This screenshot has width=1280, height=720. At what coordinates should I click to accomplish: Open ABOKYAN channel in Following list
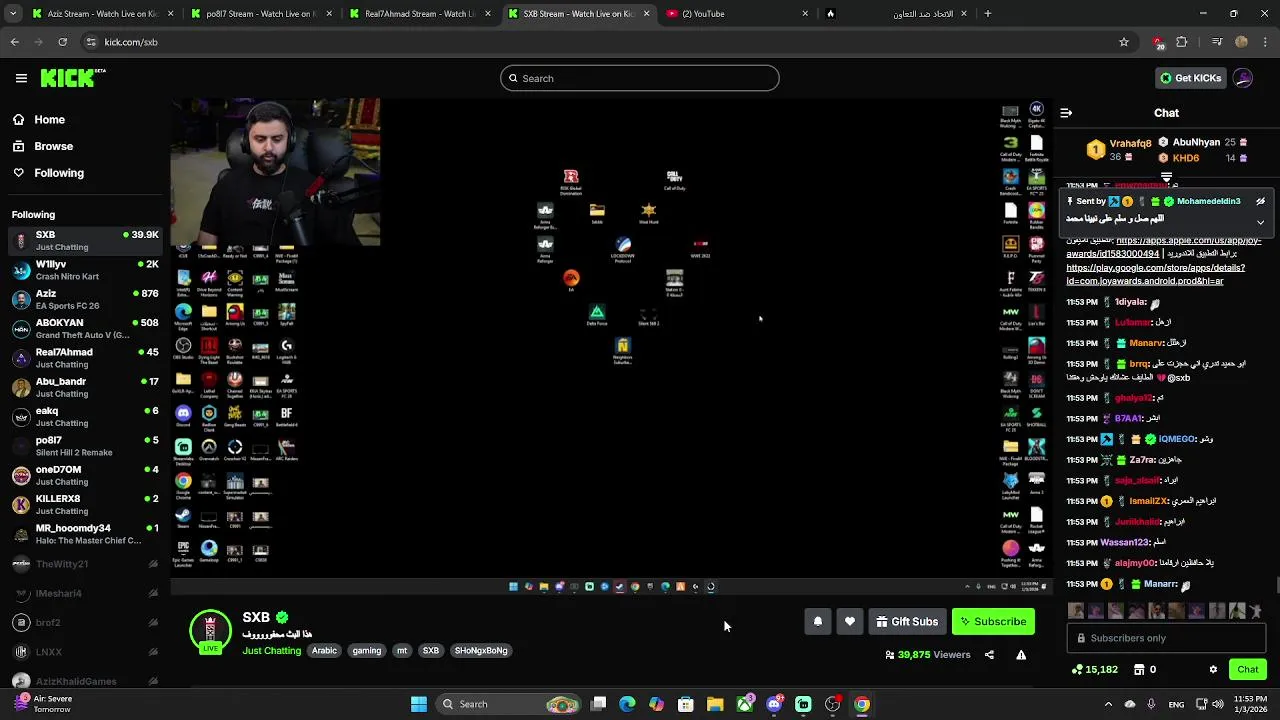coord(84,328)
